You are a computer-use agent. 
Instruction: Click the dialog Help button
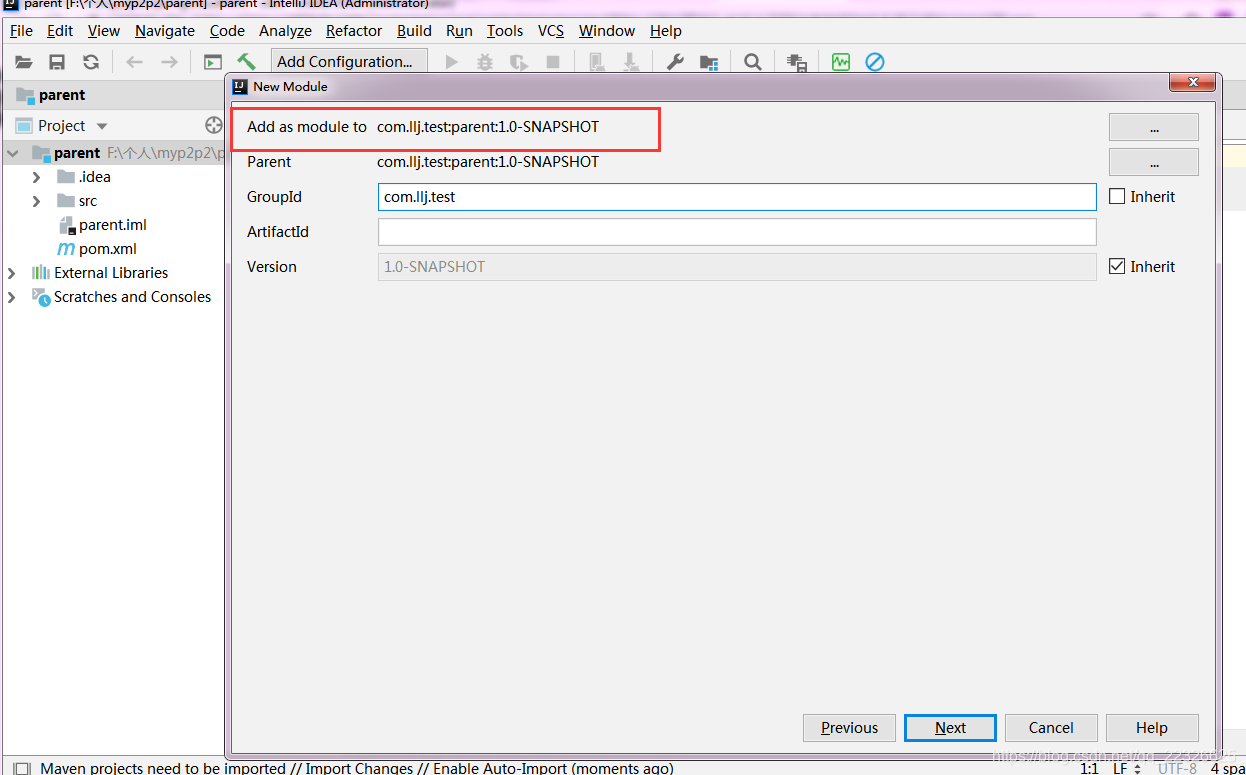click(x=1152, y=728)
